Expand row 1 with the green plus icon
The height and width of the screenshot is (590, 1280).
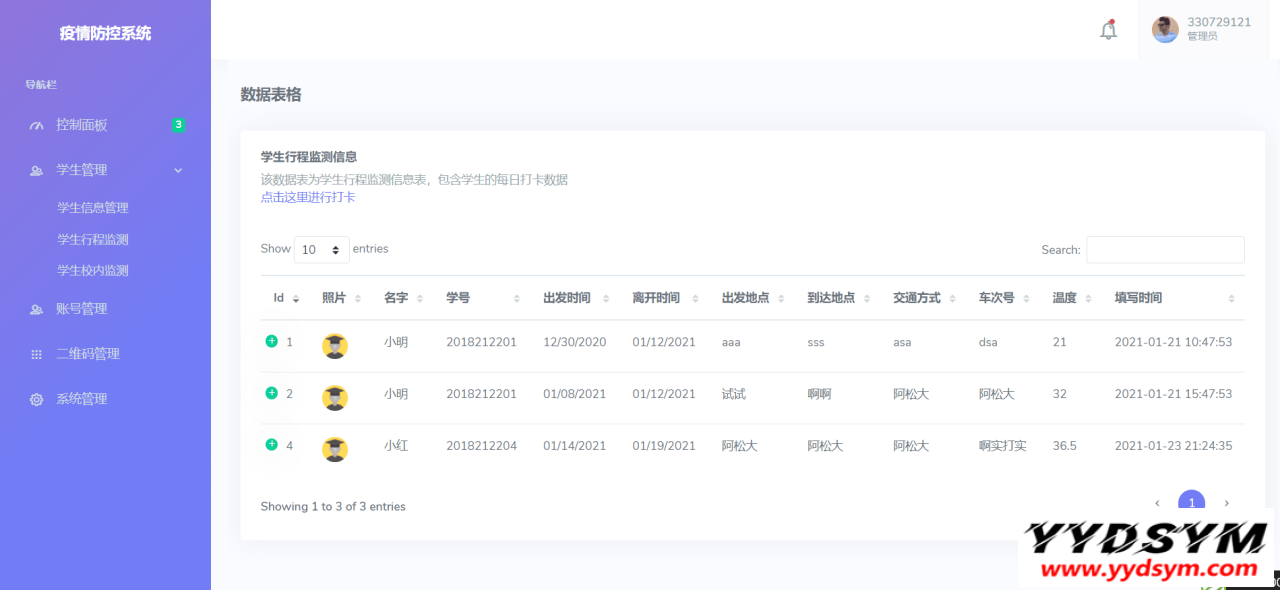(270, 341)
